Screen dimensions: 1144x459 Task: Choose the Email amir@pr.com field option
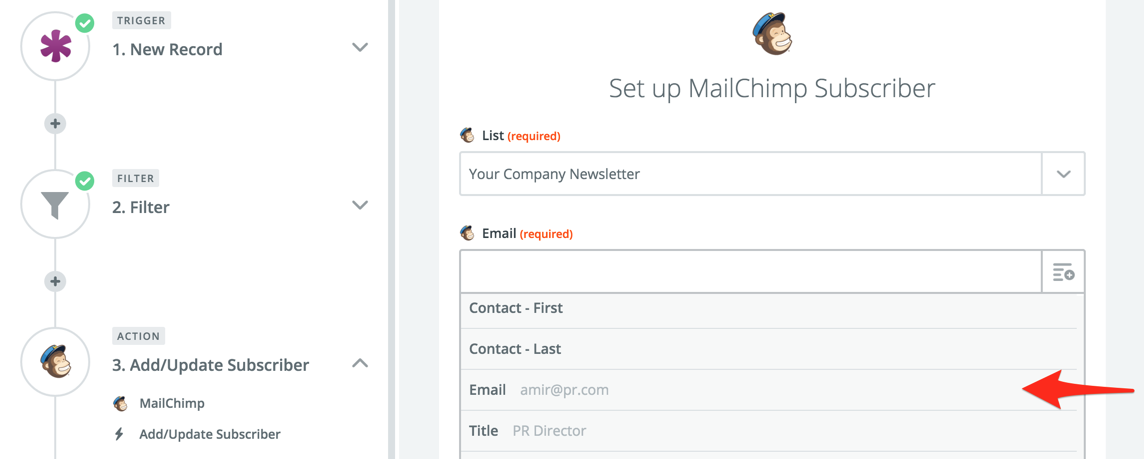pos(540,390)
